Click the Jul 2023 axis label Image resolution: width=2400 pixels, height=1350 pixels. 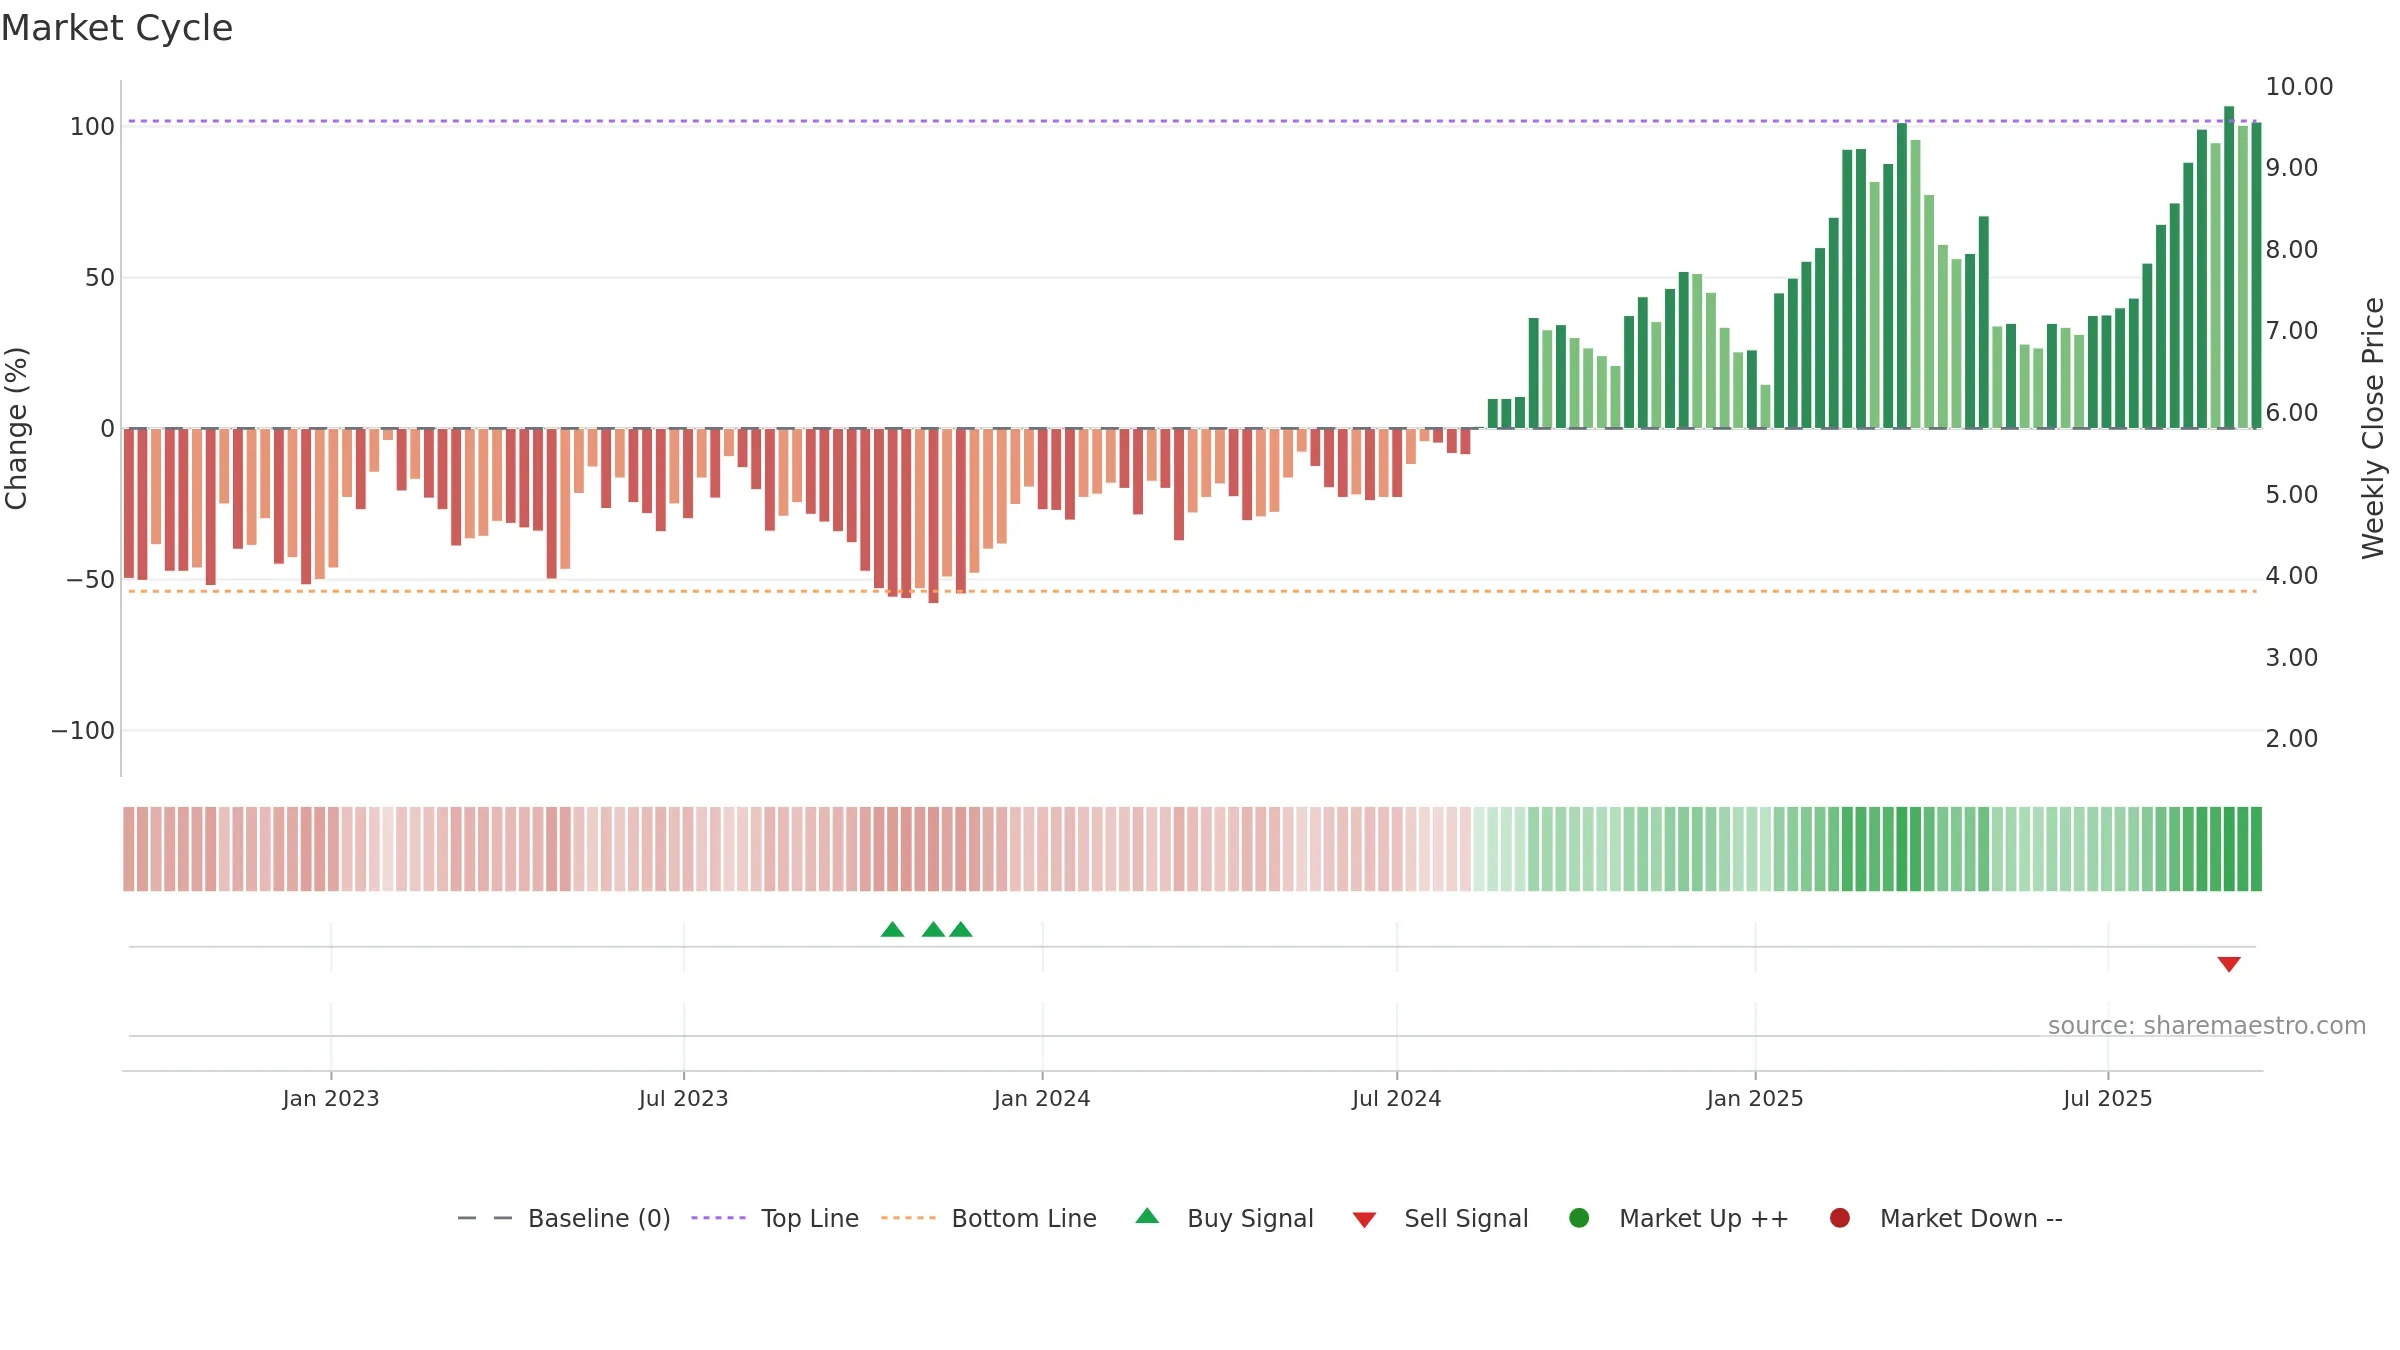[x=684, y=1098]
